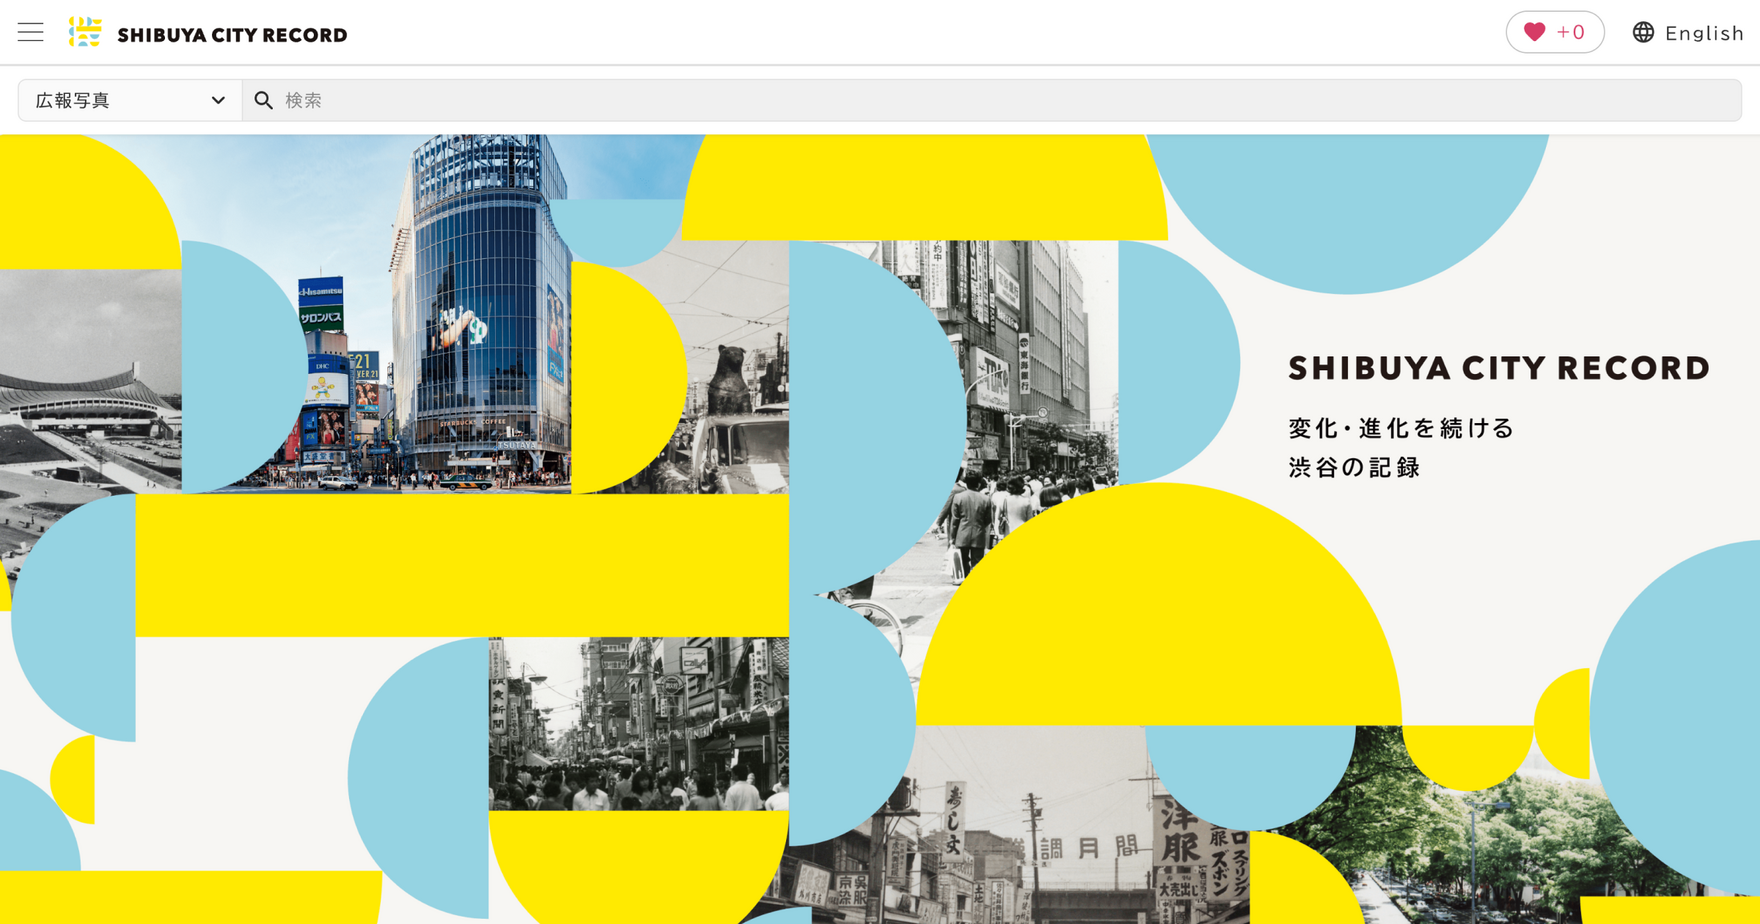Click the heart favorites icon
Viewport: 1760px width, 924px height.
(1534, 32)
